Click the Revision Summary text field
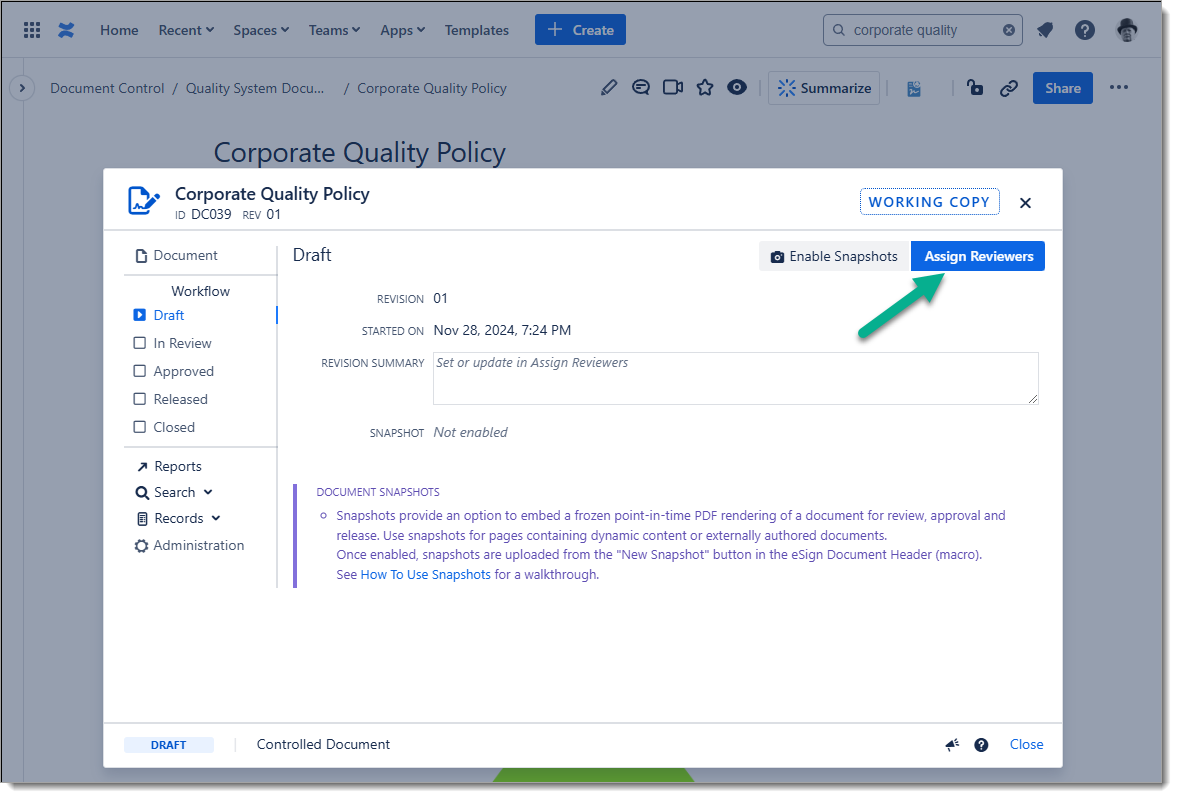Viewport: 1177px width, 798px height. tap(735, 378)
